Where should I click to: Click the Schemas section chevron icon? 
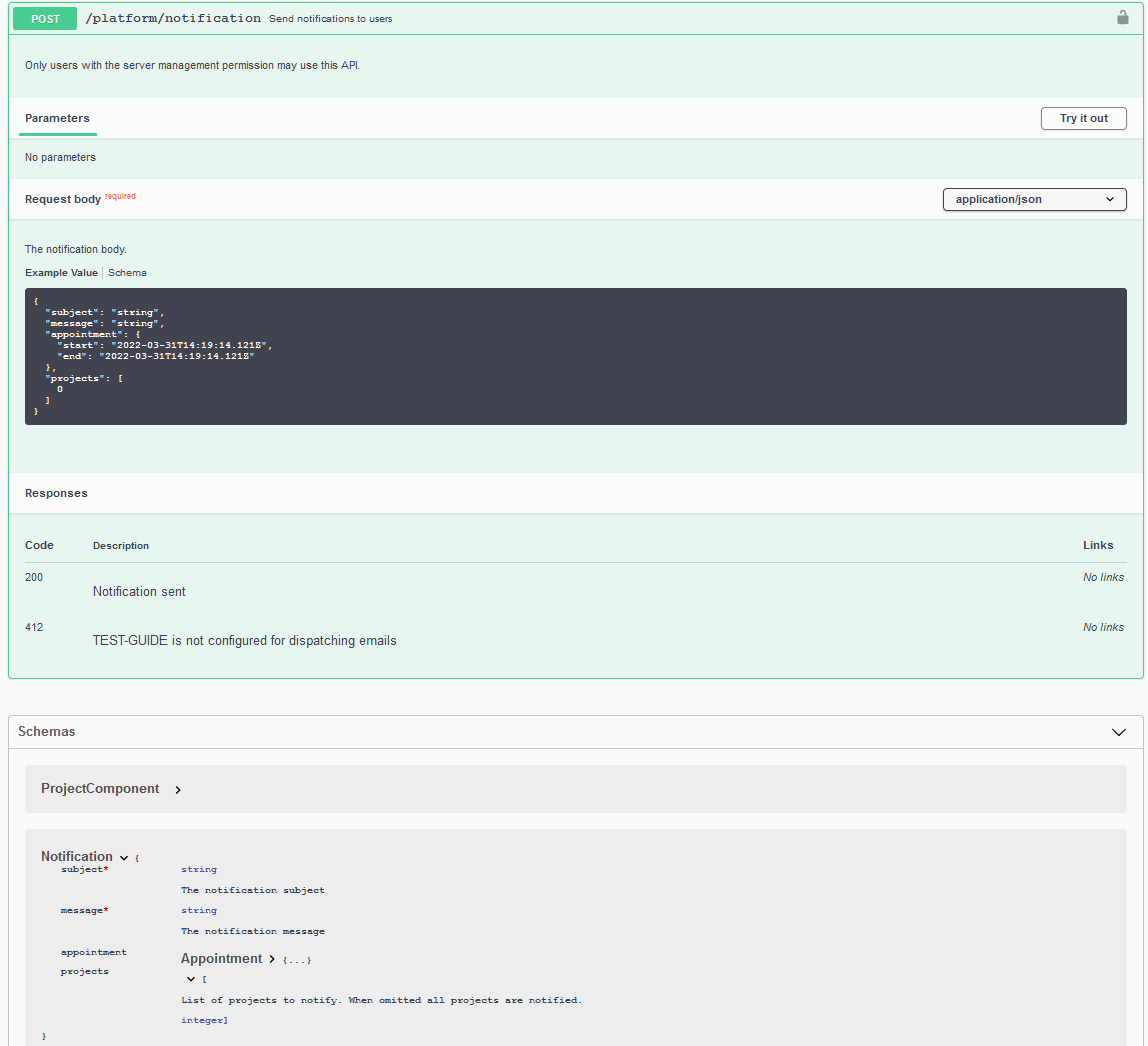[1119, 732]
